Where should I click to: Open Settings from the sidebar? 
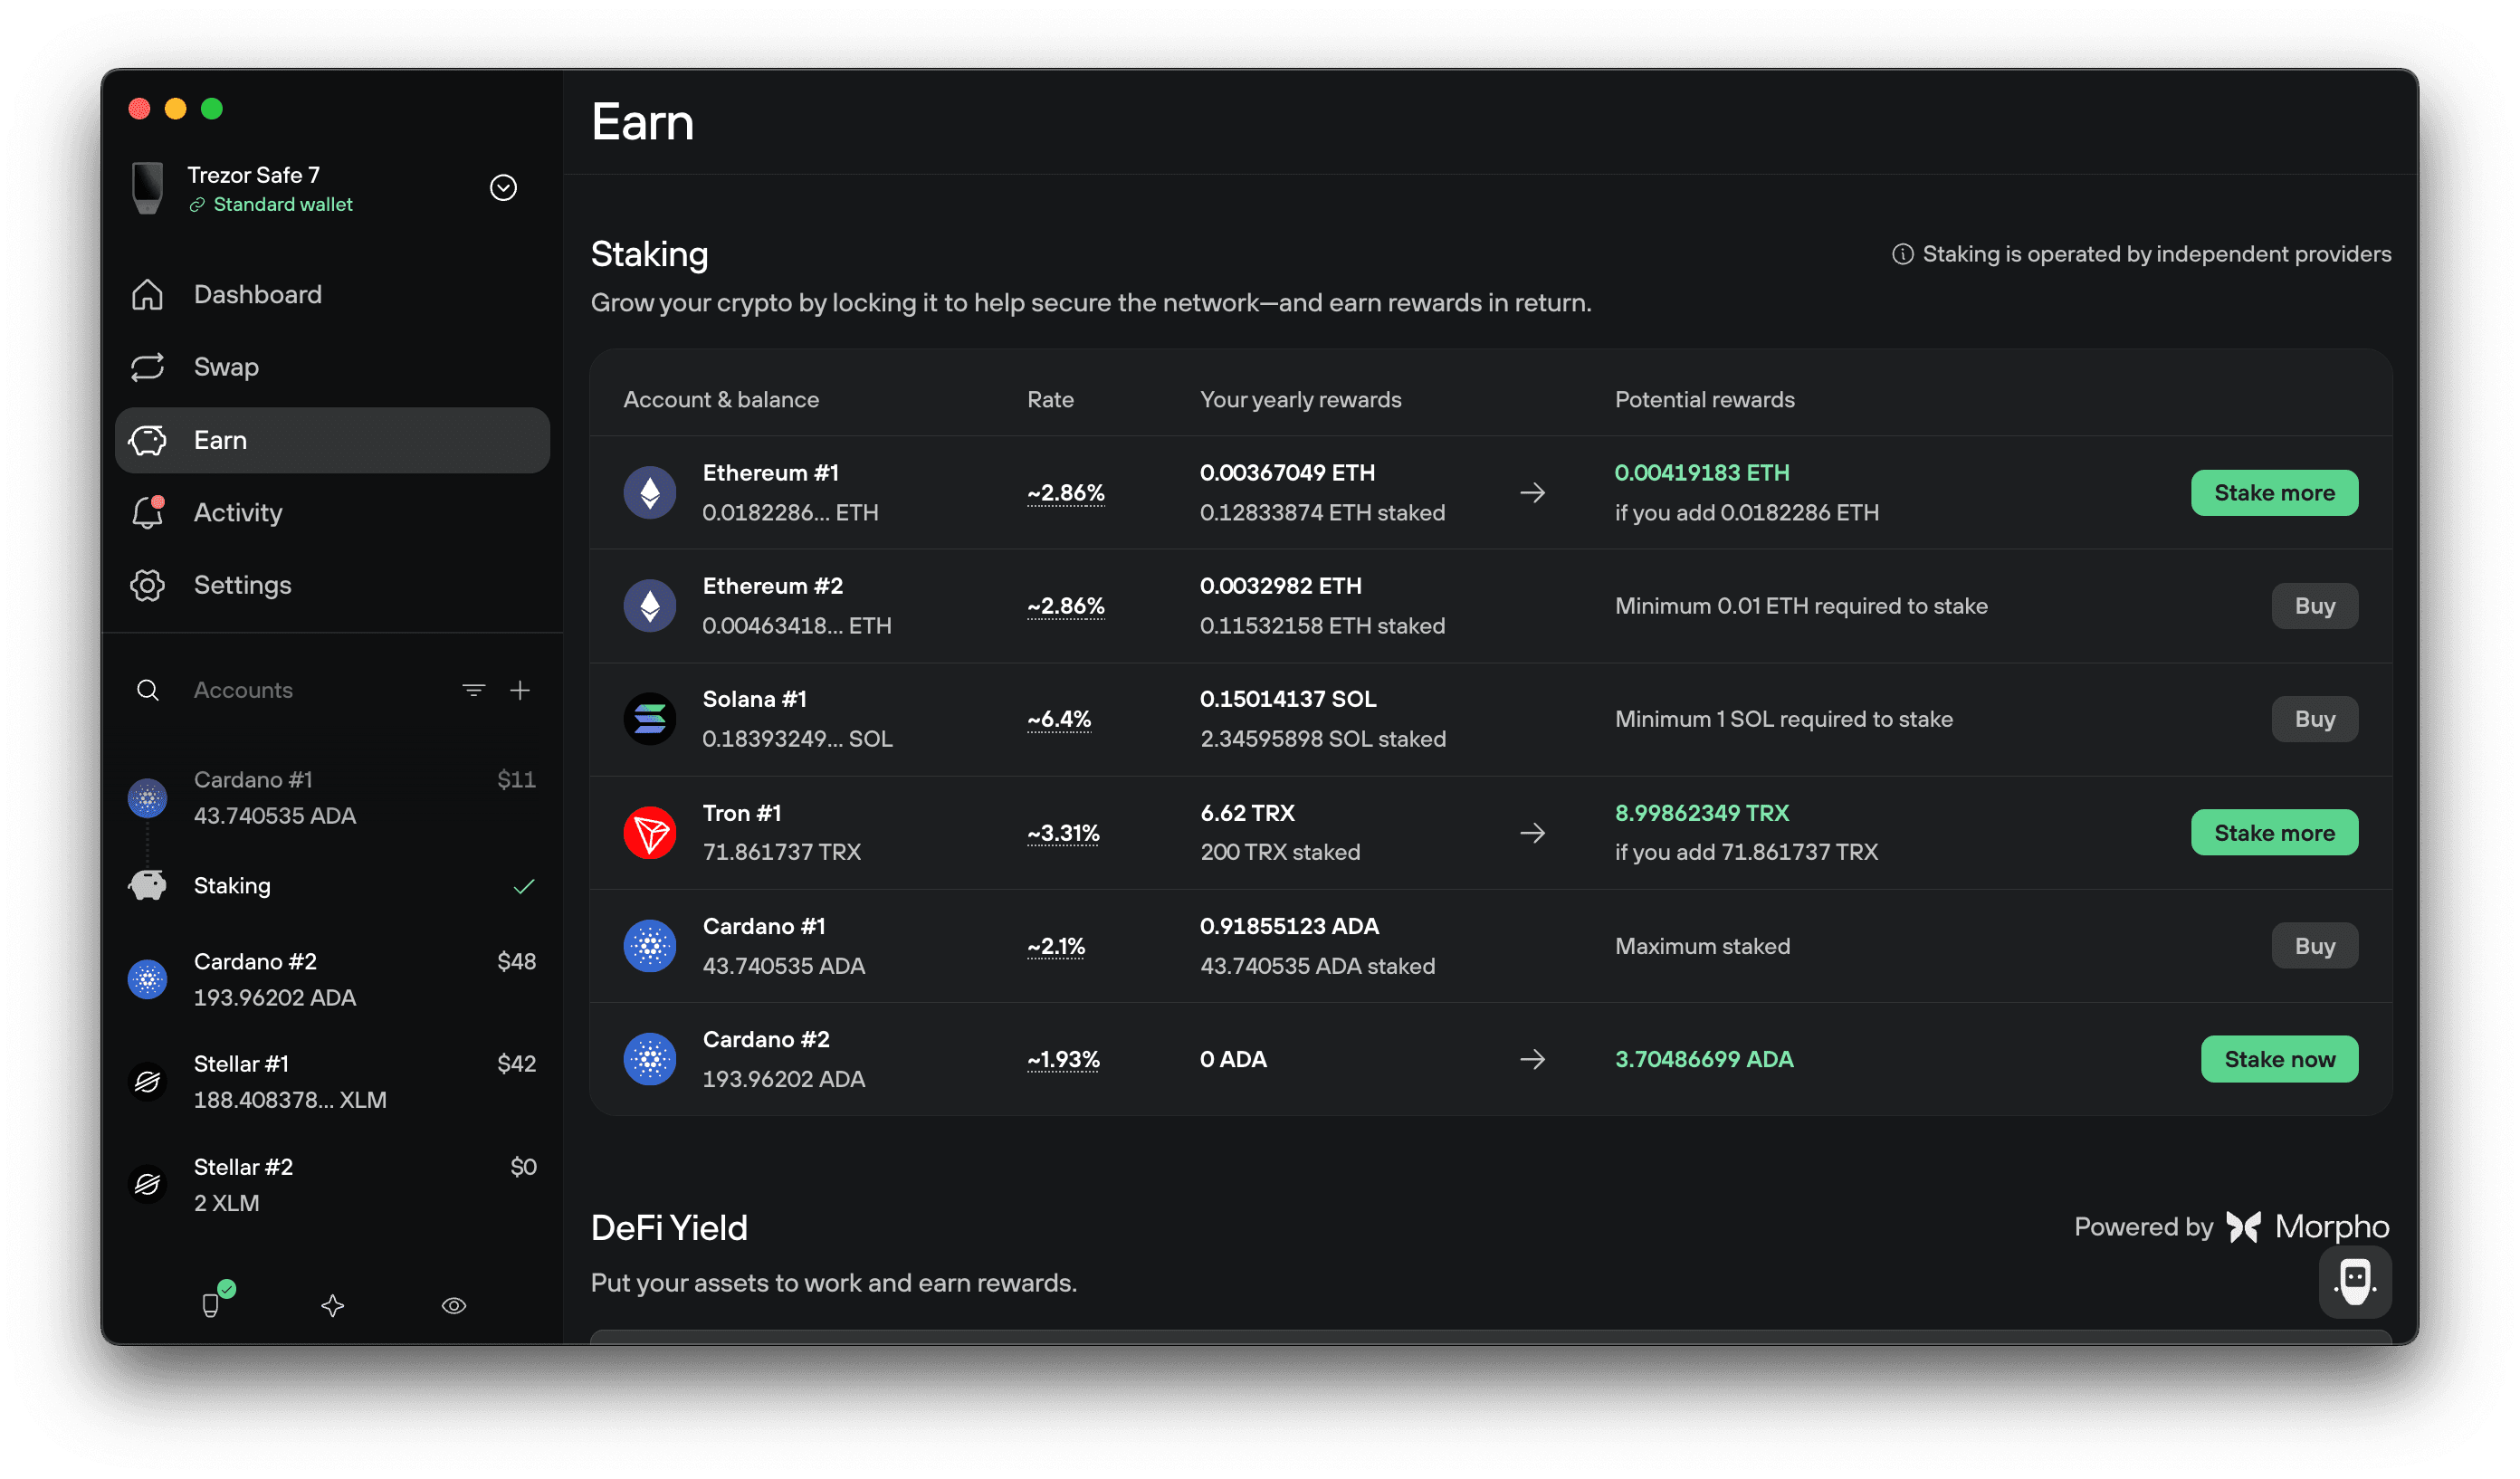332,585
